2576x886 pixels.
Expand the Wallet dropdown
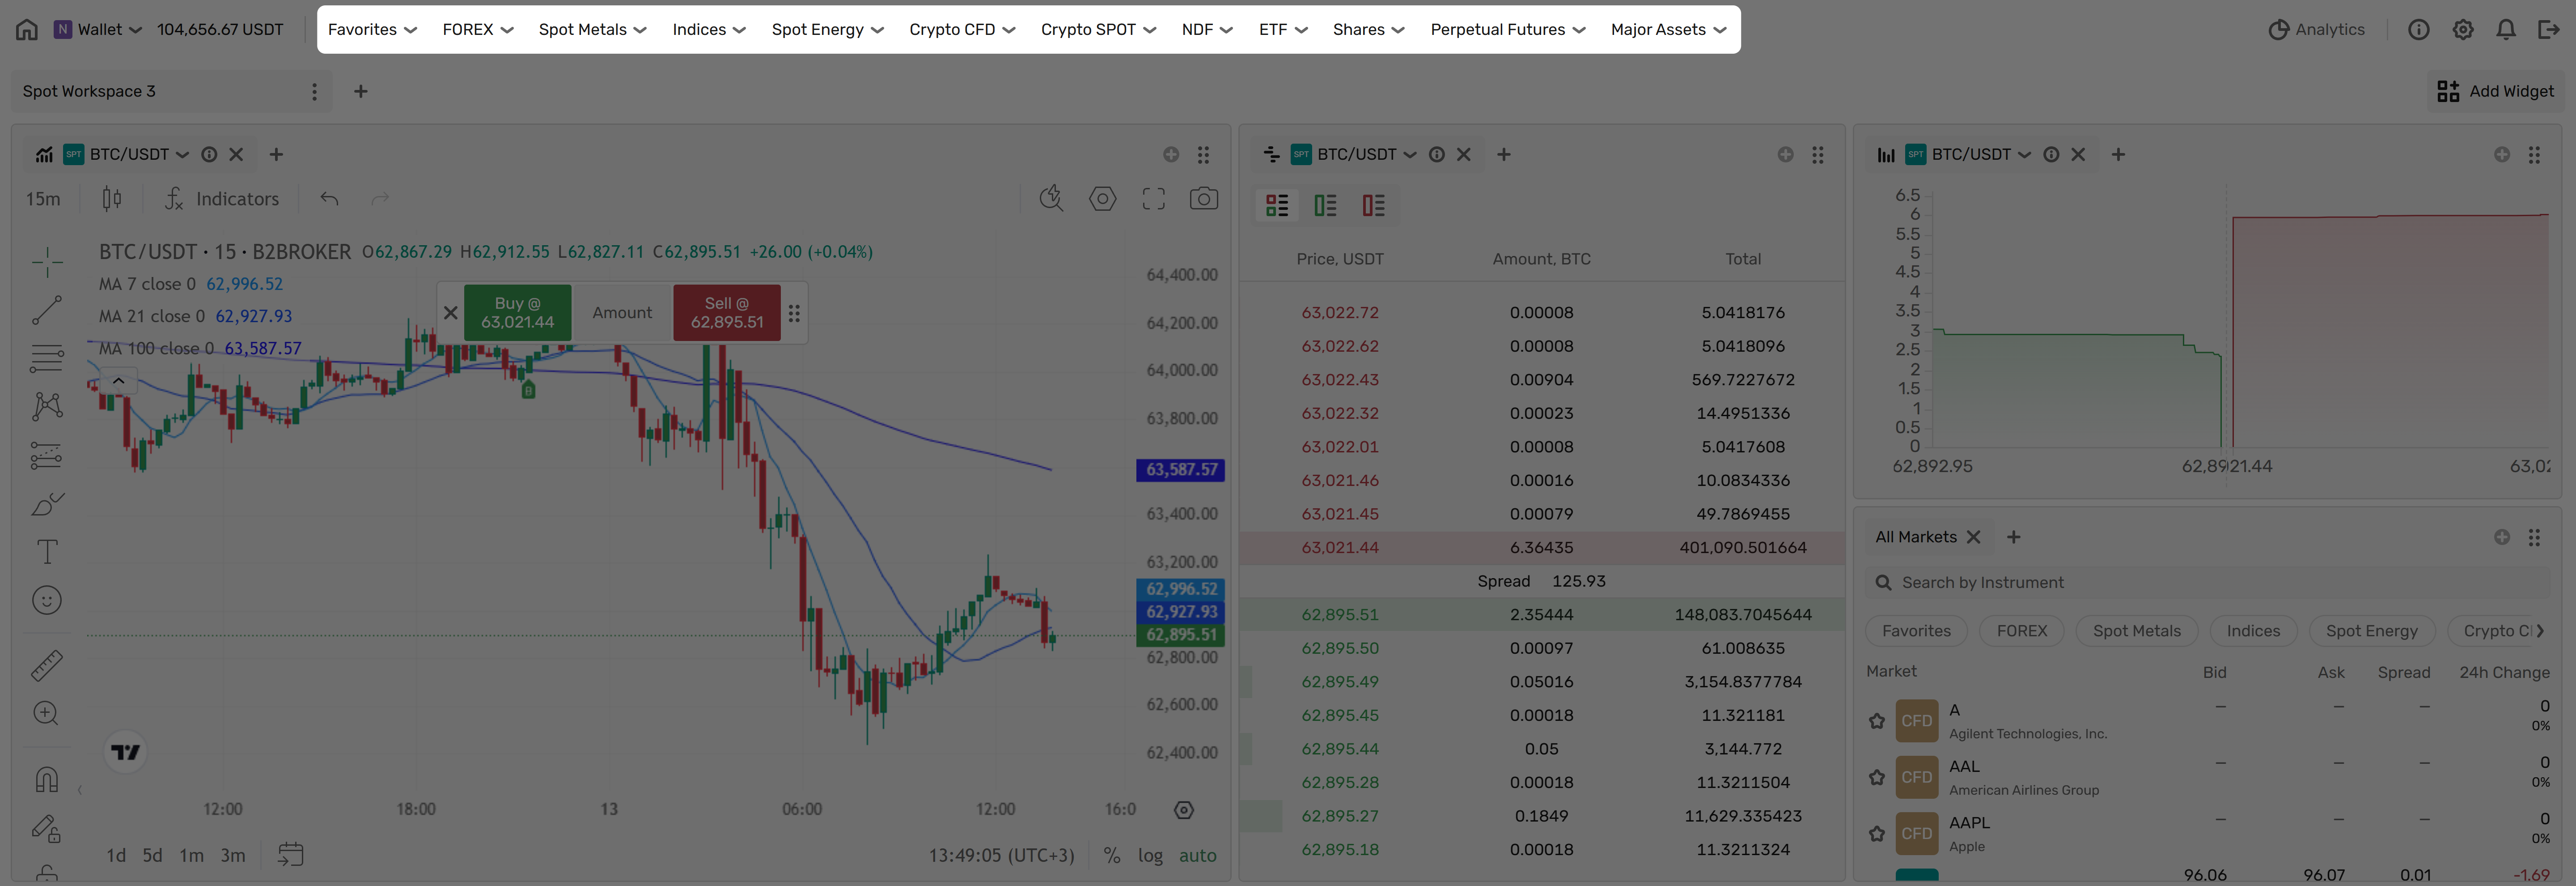pyautogui.click(x=98, y=29)
